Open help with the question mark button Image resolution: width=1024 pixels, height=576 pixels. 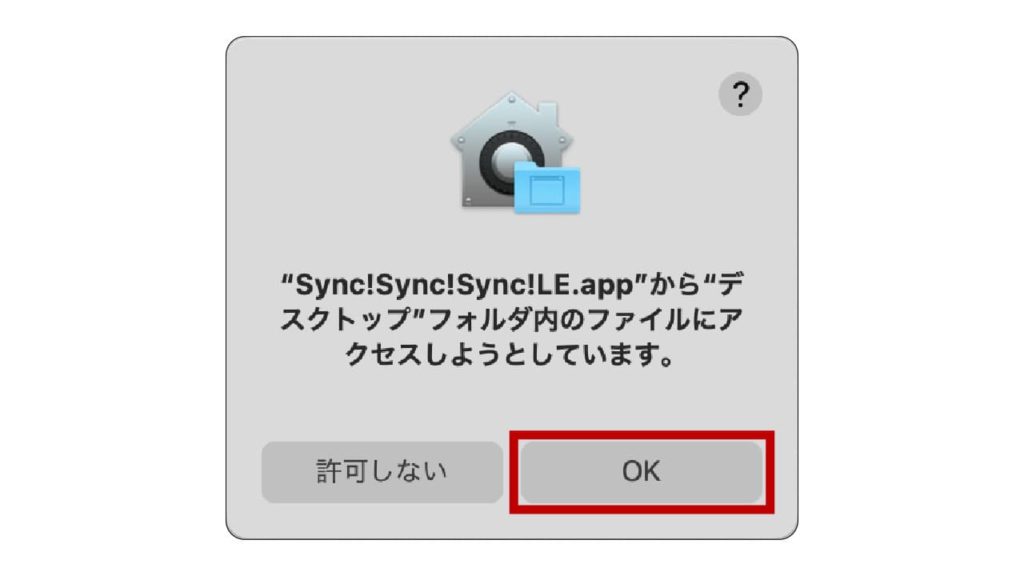740,95
